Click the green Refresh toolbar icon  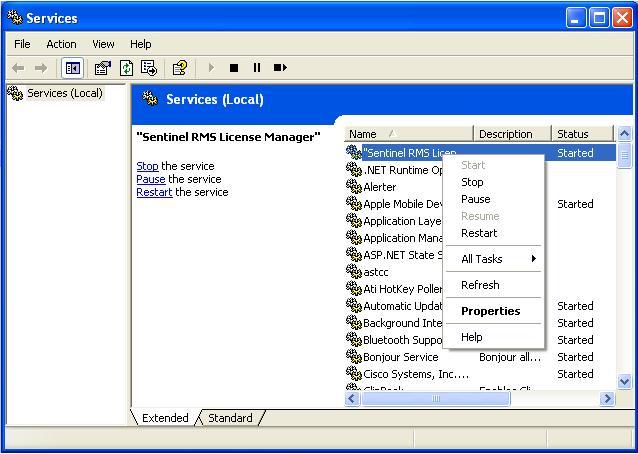pyautogui.click(x=126, y=68)
